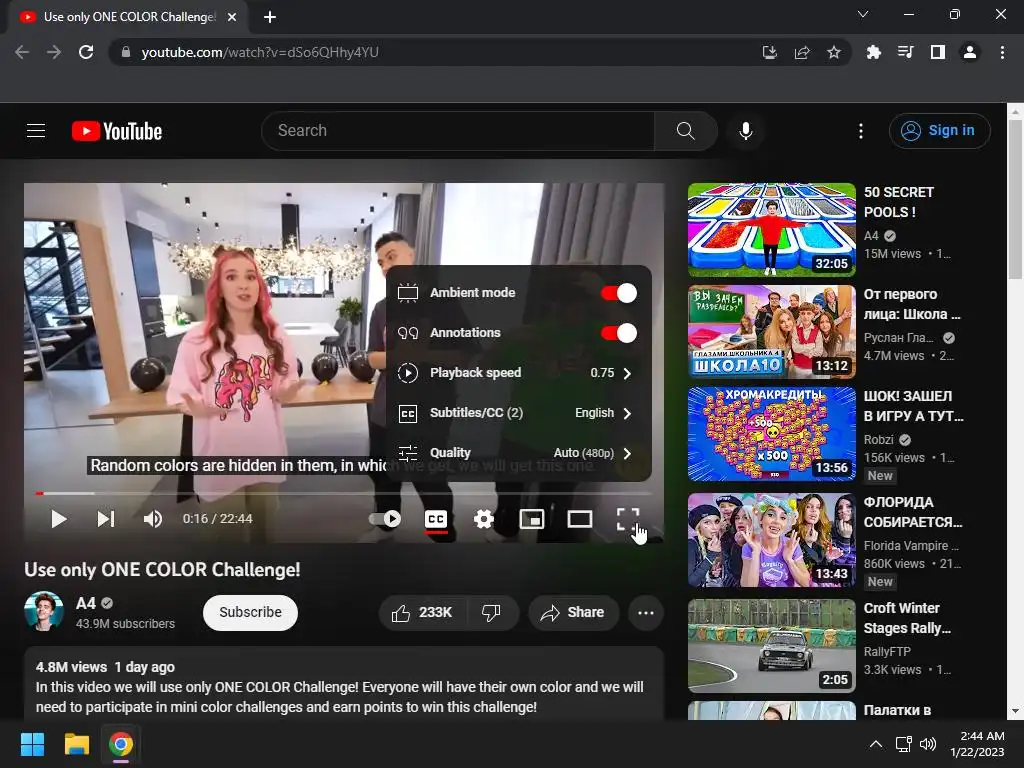The width and height of the screenshot is (1024, 768).
Task: Go to YouTube home via logo
Action: click(x=117, y=131)
